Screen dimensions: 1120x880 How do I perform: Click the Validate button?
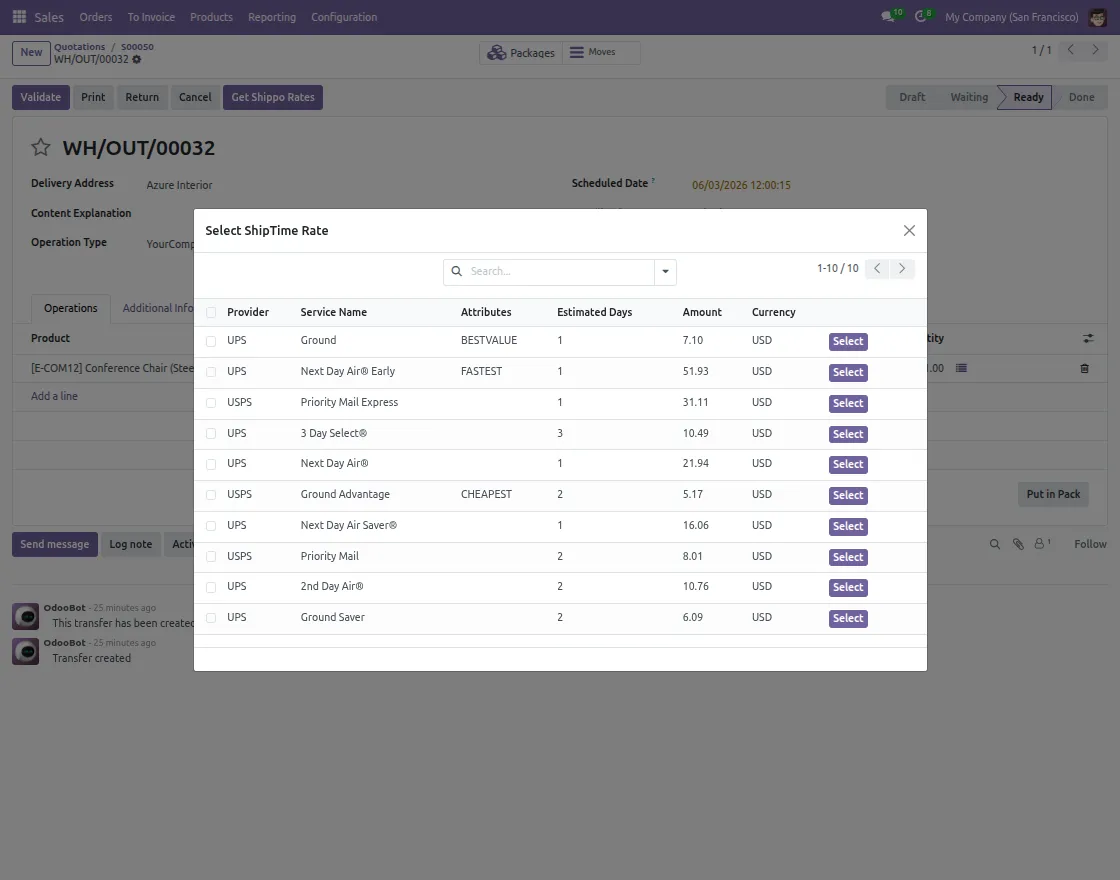pyautogui.click(x=41, y=97)
